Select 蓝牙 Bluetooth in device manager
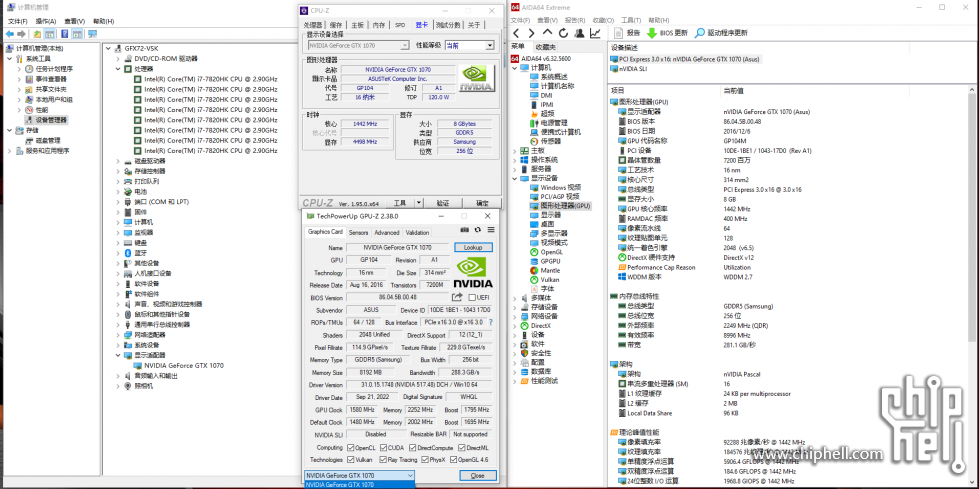The image size is (979, 489). (x=135, y=253)
